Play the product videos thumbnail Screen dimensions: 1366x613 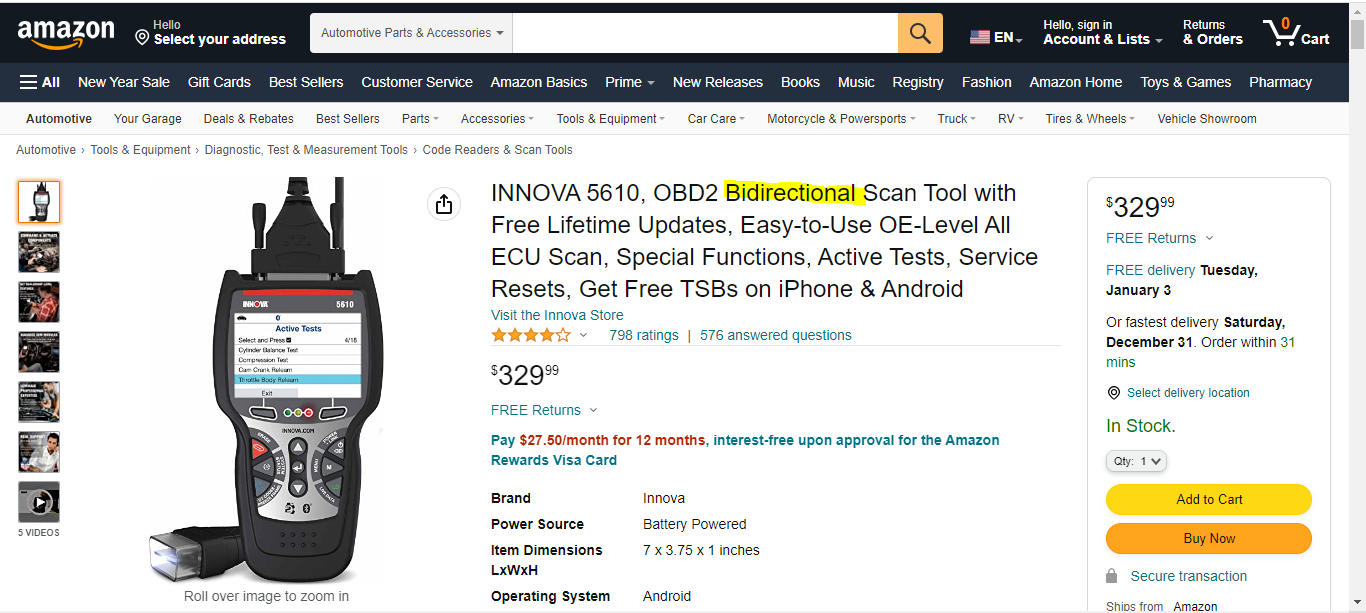pos(39,502)
